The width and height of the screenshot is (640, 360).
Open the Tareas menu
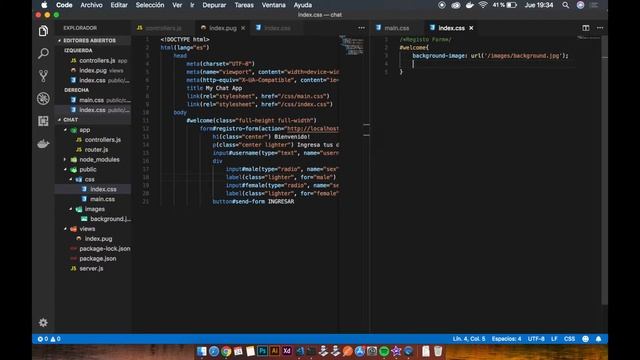coord(244,5)
